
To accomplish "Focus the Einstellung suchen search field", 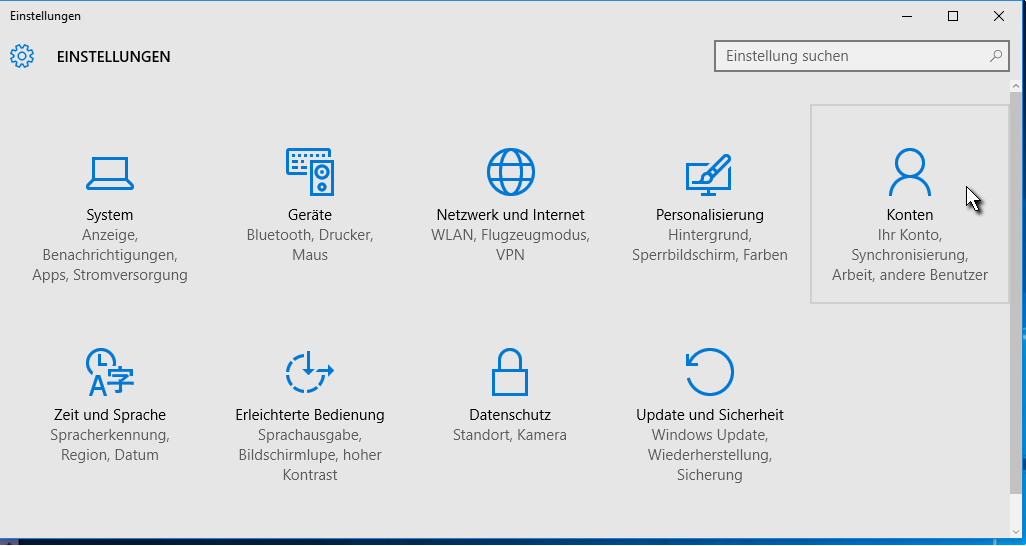I will (850, 56).
